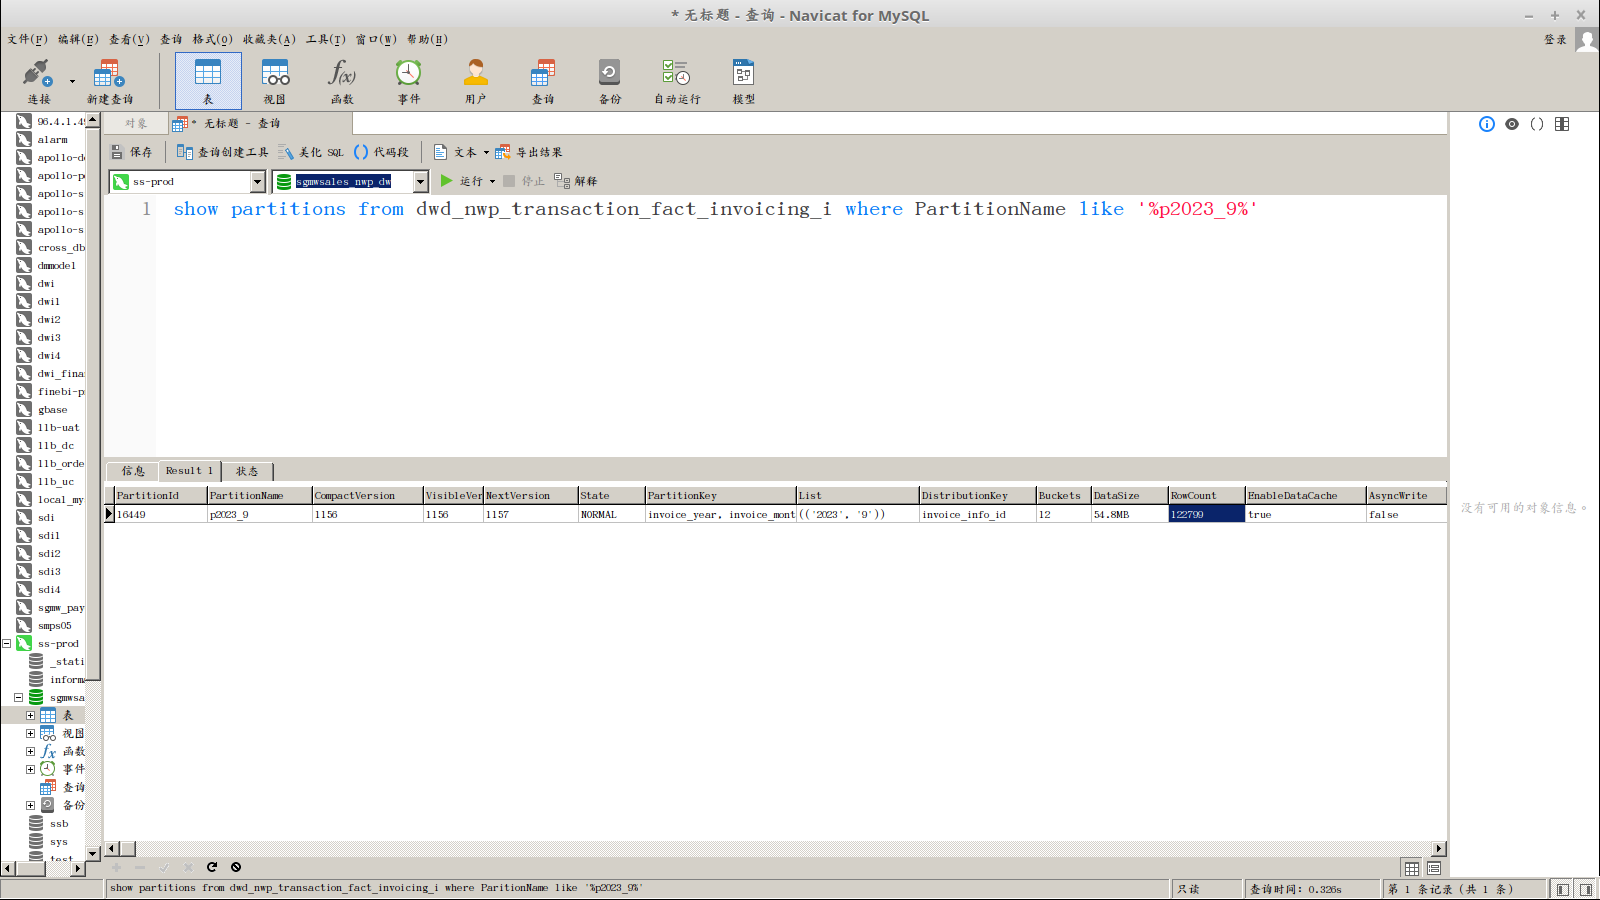The height and width of the screenshot is (900, 1600).
Task: Click the 运行 (Run) button
Action: [x=462, y=181]
